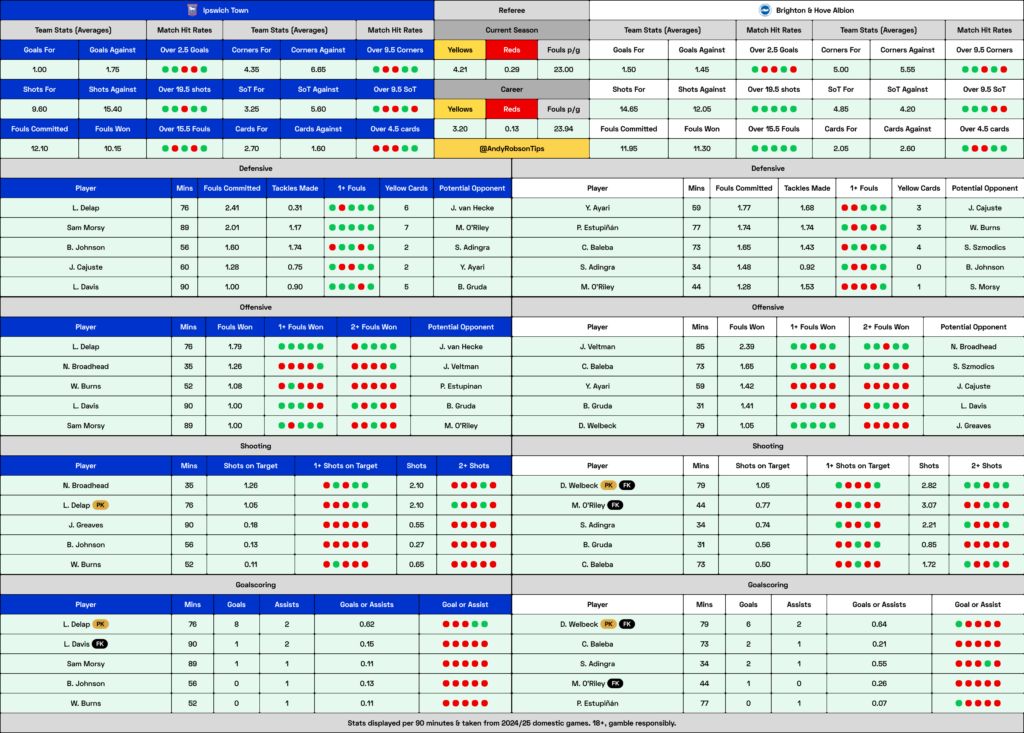This screenshot has width=1024, height=733.
Task: Click the gamble responsibly disclaimer footer text
Action: [x=511, y=723]
